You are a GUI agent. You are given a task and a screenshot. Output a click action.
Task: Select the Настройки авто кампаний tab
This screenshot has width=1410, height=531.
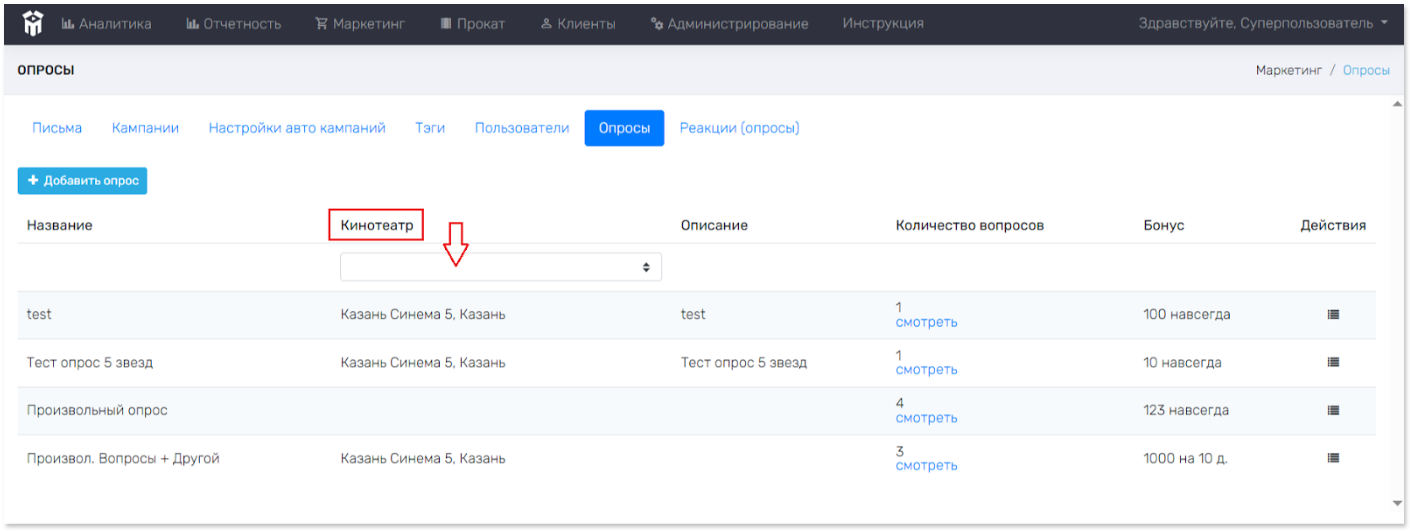tap(297, 128)
